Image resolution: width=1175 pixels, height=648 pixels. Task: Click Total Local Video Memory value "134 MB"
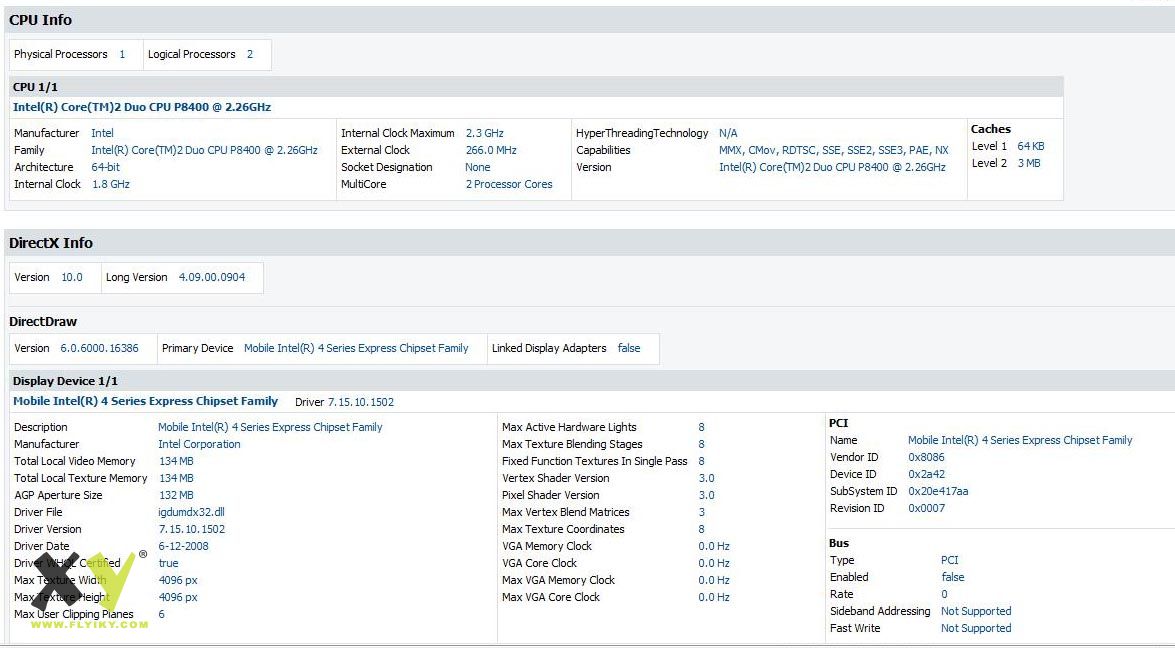176,461
